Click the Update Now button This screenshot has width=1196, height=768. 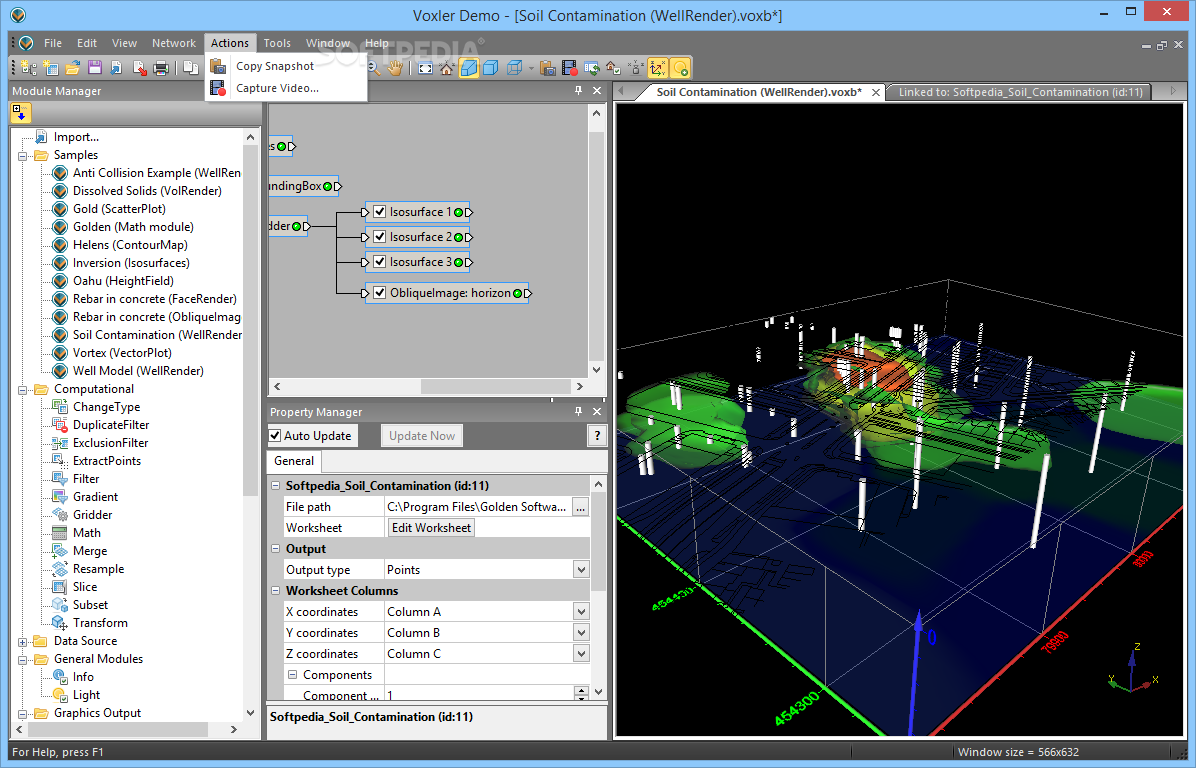pyautogui.click(x=422, y=435)
